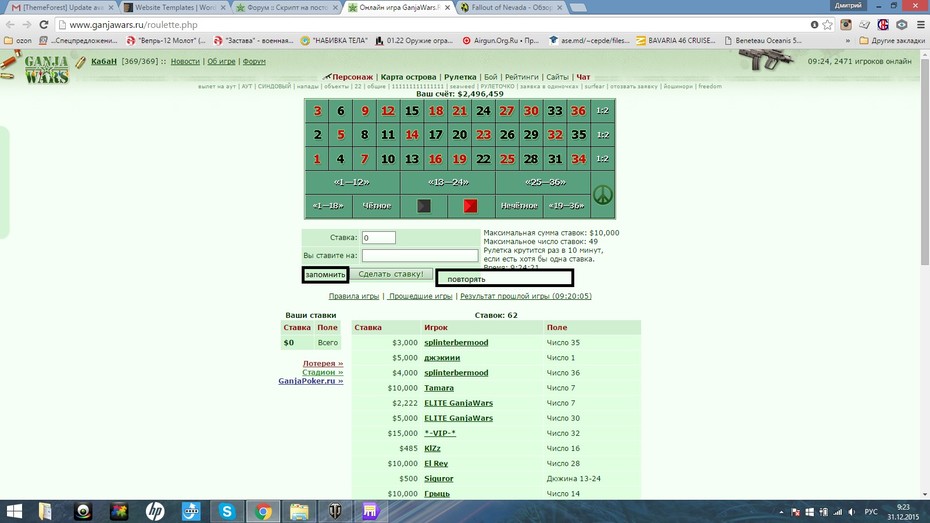Click the browser back arrow

[10, 25]
